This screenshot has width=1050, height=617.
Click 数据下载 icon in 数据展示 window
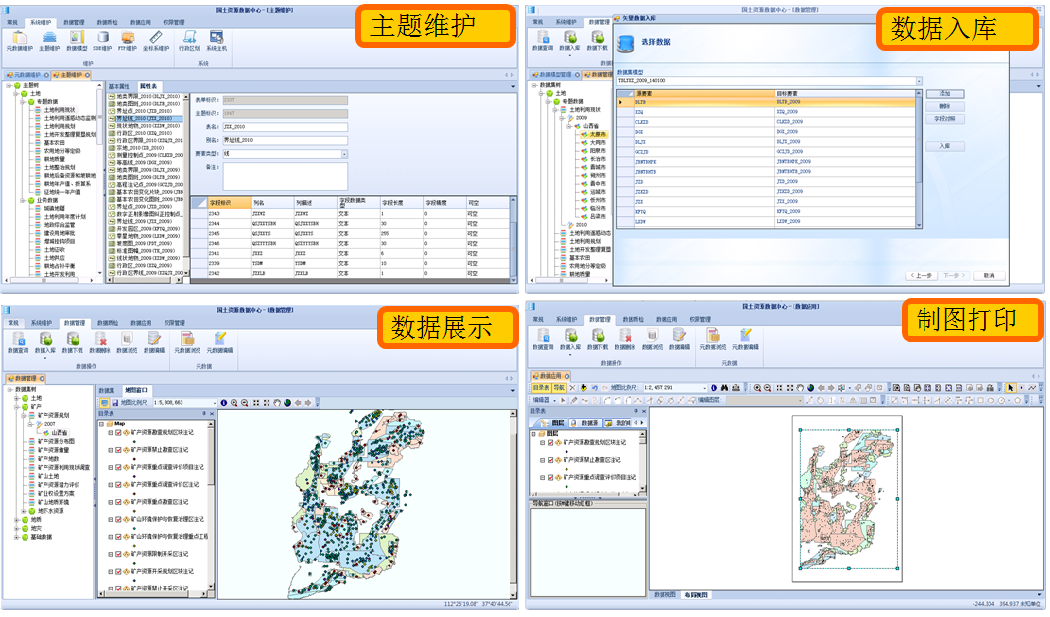(72, 342)
